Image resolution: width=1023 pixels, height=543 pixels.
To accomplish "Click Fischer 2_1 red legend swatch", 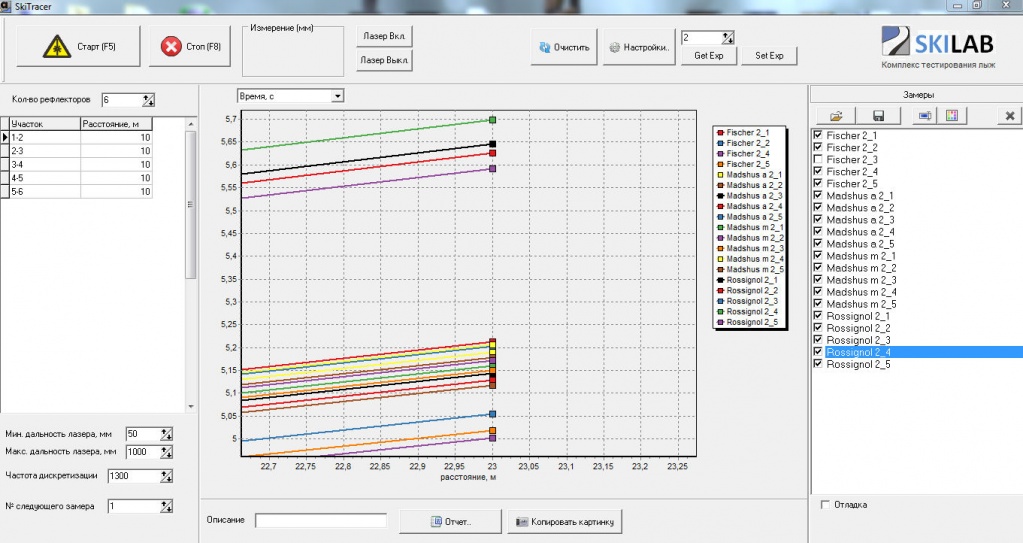I will pos(720,132).
